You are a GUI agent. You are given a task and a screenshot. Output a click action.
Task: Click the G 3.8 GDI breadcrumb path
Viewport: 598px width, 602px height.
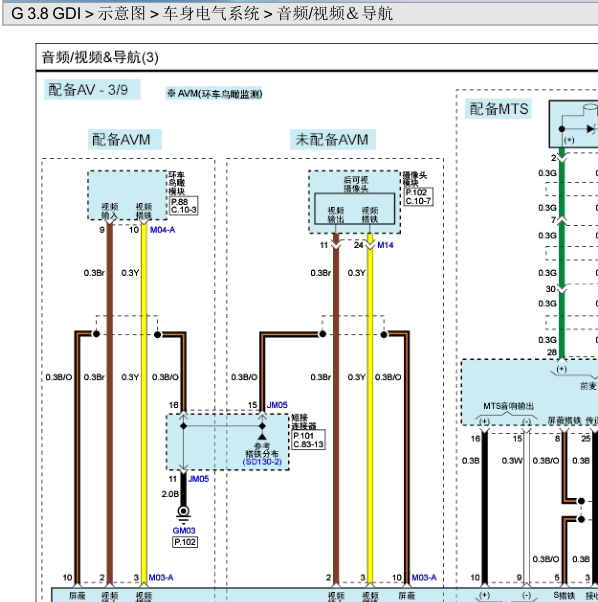(x=202, y=14)
